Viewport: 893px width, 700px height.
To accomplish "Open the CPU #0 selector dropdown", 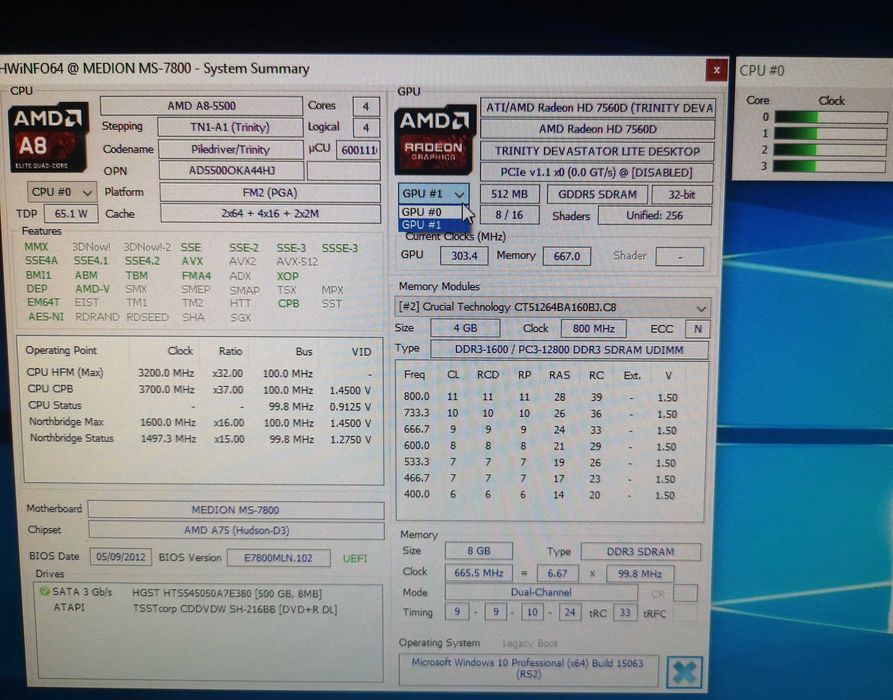I will [x=62, y=192].
